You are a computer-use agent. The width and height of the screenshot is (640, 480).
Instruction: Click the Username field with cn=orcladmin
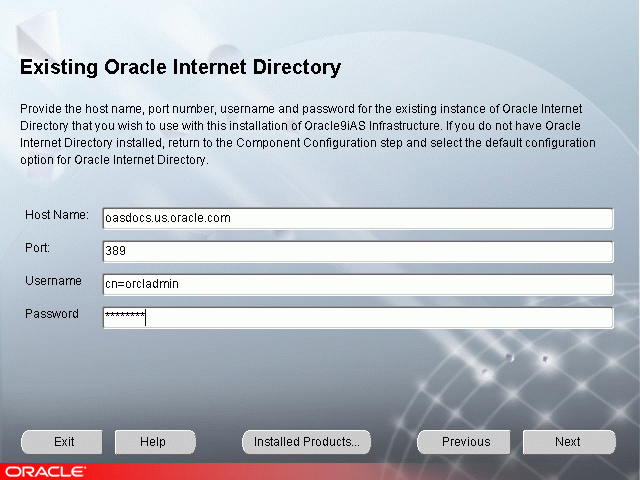358,284
